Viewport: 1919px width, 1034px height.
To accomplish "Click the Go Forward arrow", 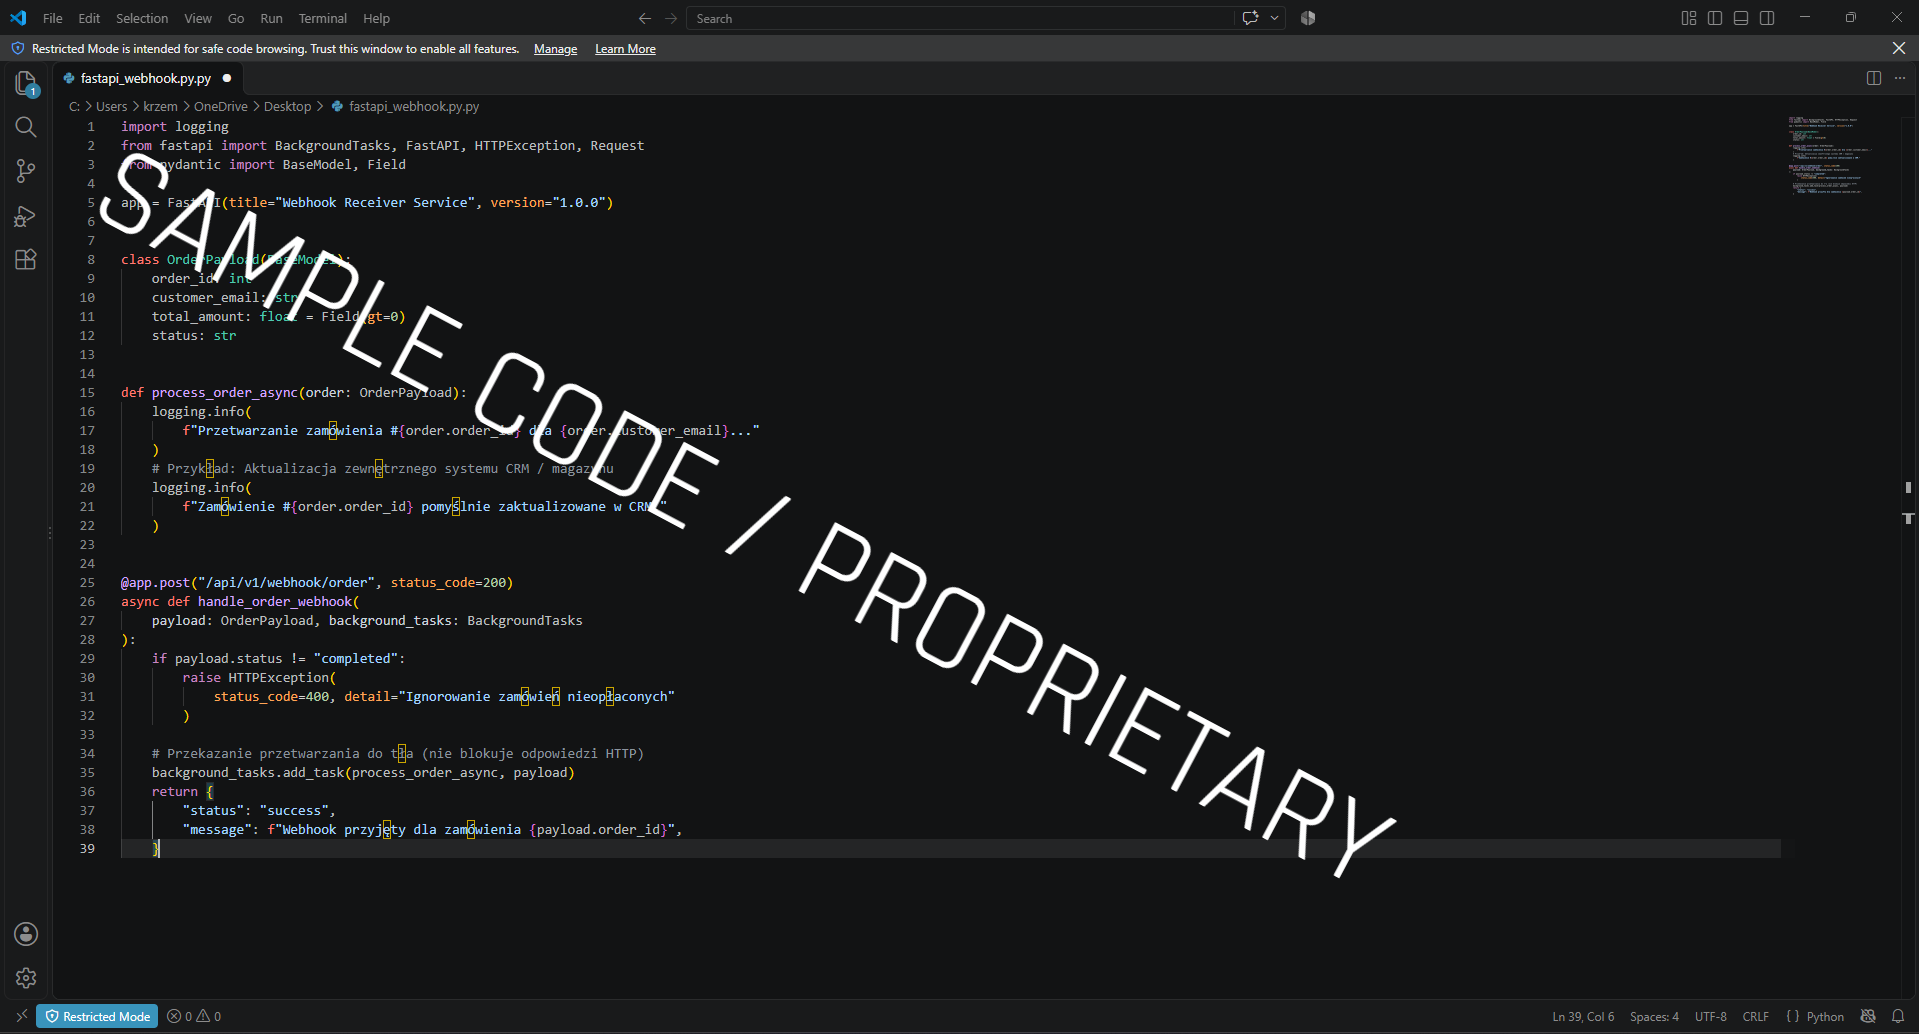I will point(671,18).
